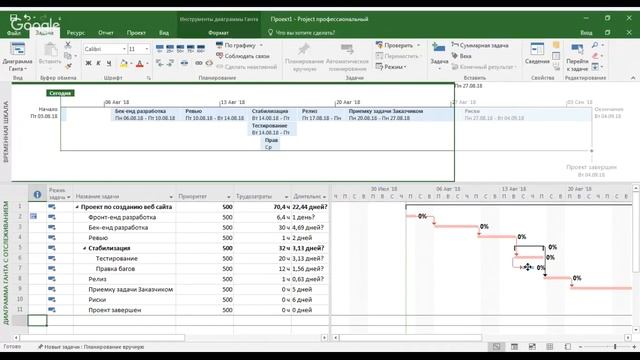Open Название задачи column filter dropdown

pyautogui.click(x=171, y=197)
